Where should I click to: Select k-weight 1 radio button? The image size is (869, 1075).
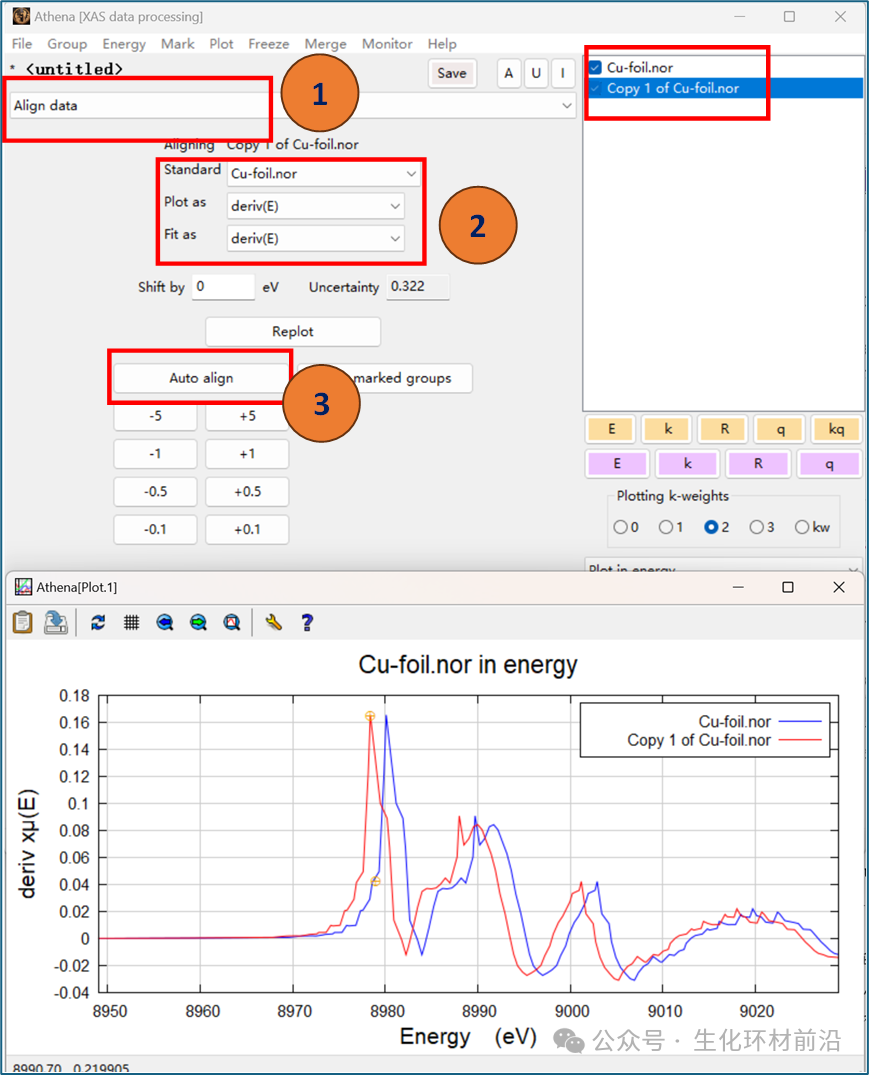tap(665, 527)
